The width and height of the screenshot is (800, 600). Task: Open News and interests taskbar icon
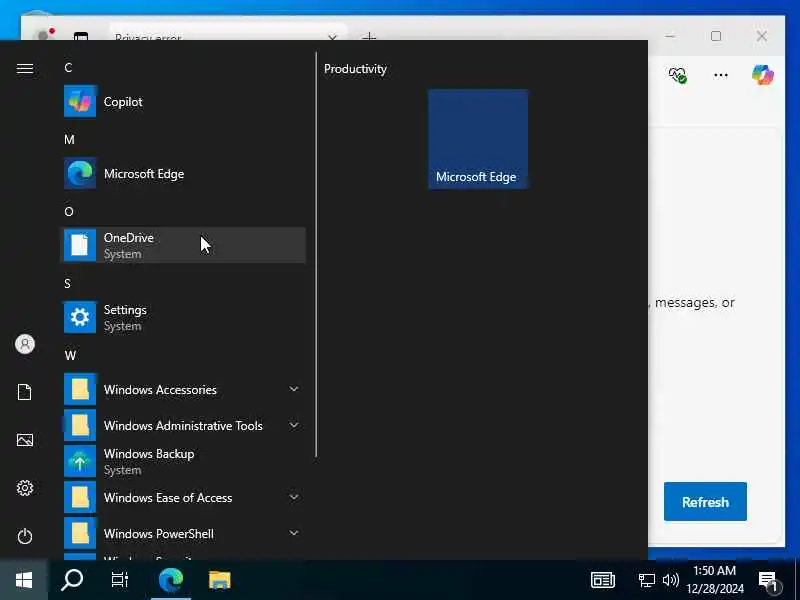tap(603, 580)
